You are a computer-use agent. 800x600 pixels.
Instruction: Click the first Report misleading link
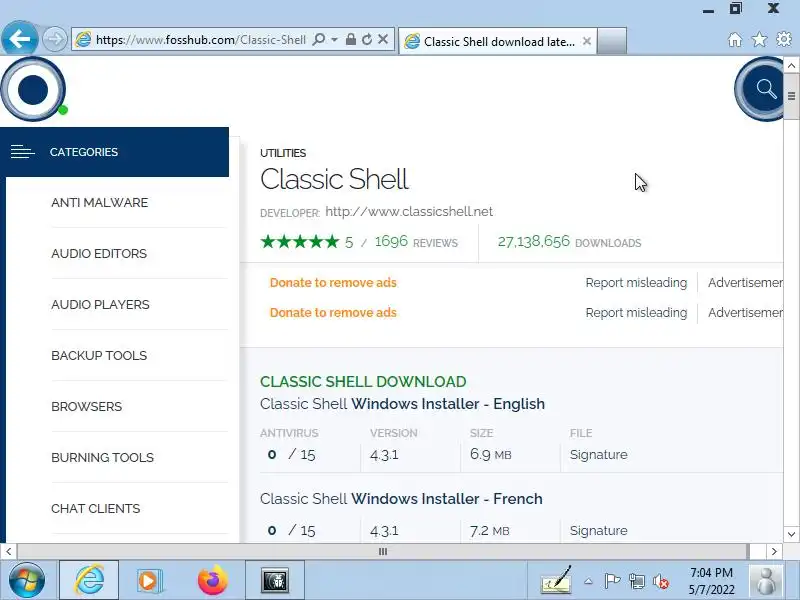pos(636,283)
